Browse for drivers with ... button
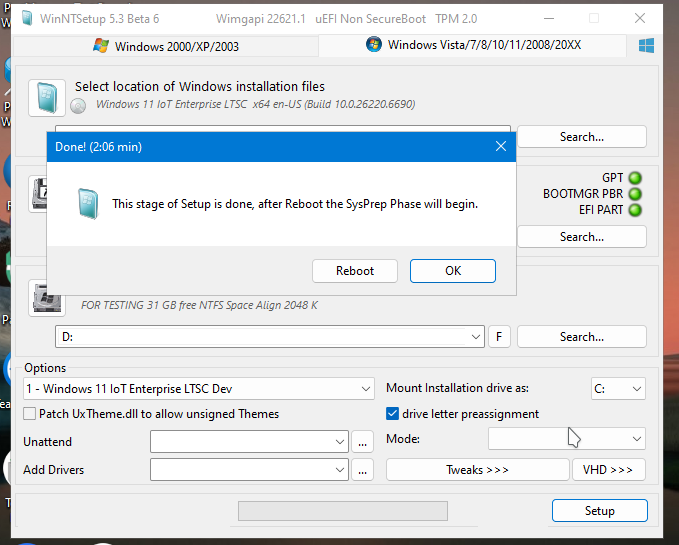Image resolution: width=679 pixels, height=545 pixels. [362, 470]
